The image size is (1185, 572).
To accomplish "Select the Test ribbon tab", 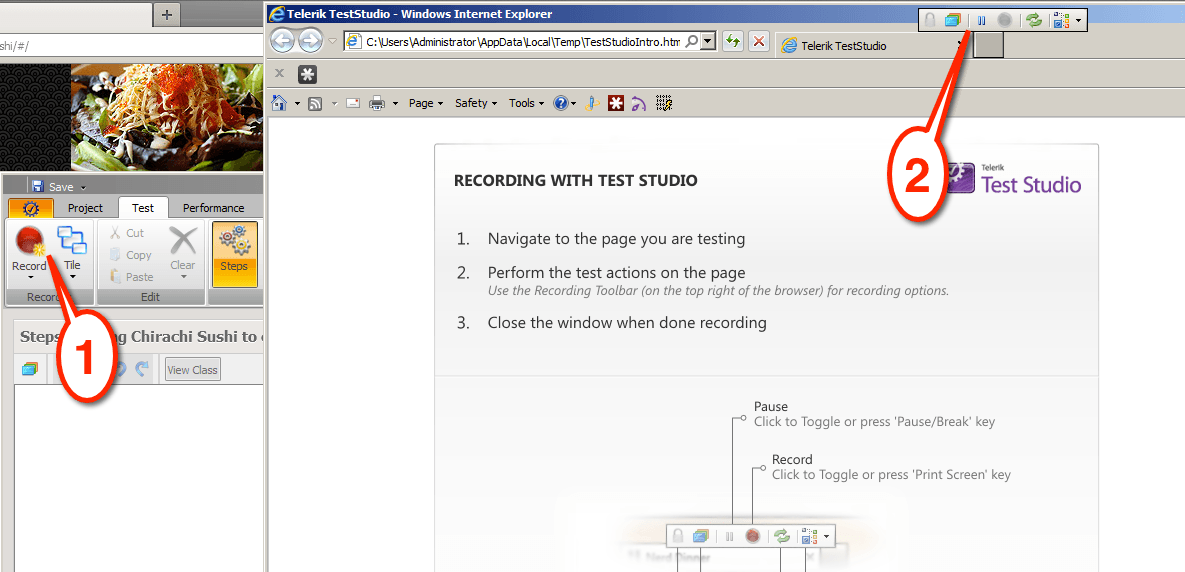I will pyautogui.click(x=143, y=208).
